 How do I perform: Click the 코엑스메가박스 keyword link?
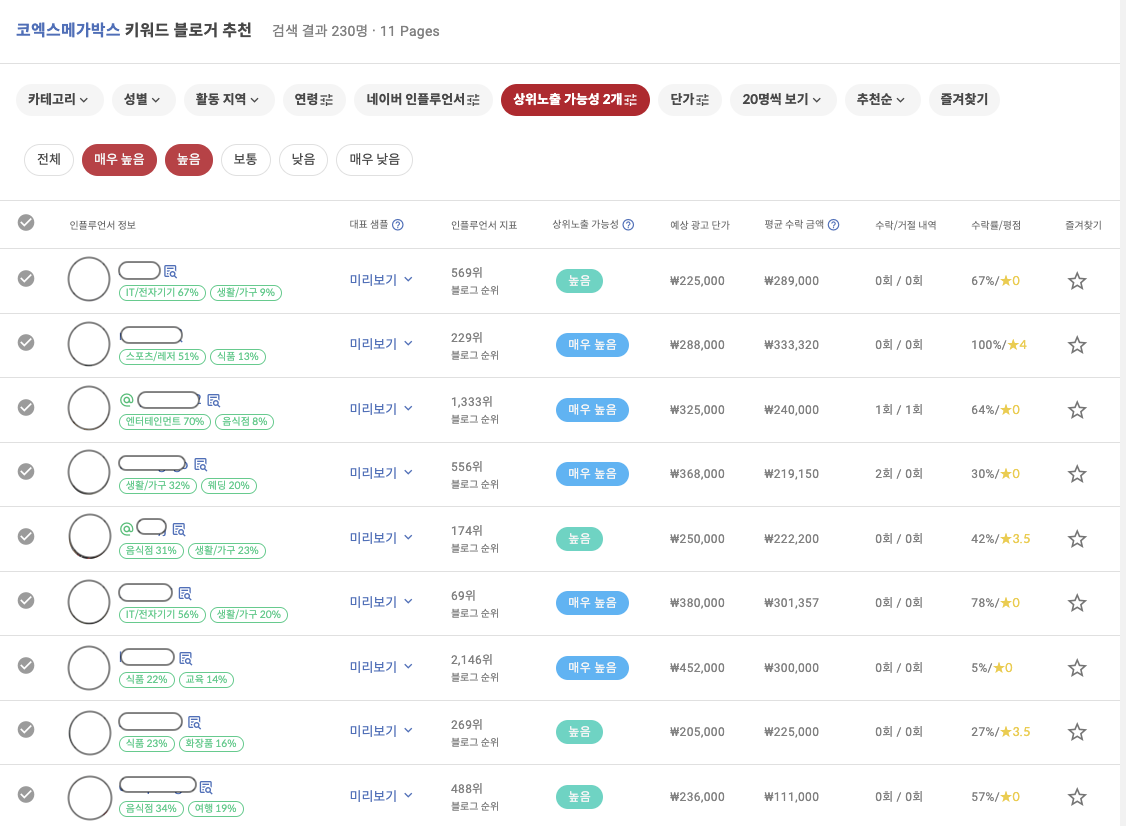click(68, 30)
